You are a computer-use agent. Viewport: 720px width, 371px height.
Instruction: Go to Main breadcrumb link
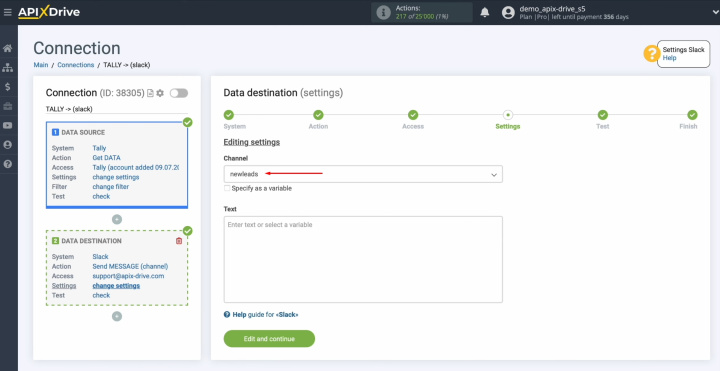click(x=41, y=65)
